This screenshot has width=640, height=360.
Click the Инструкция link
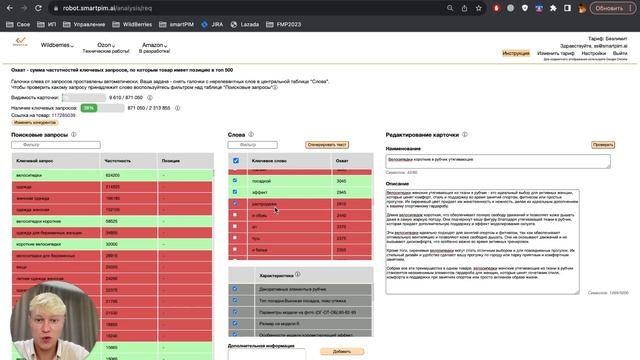(516, 53)
